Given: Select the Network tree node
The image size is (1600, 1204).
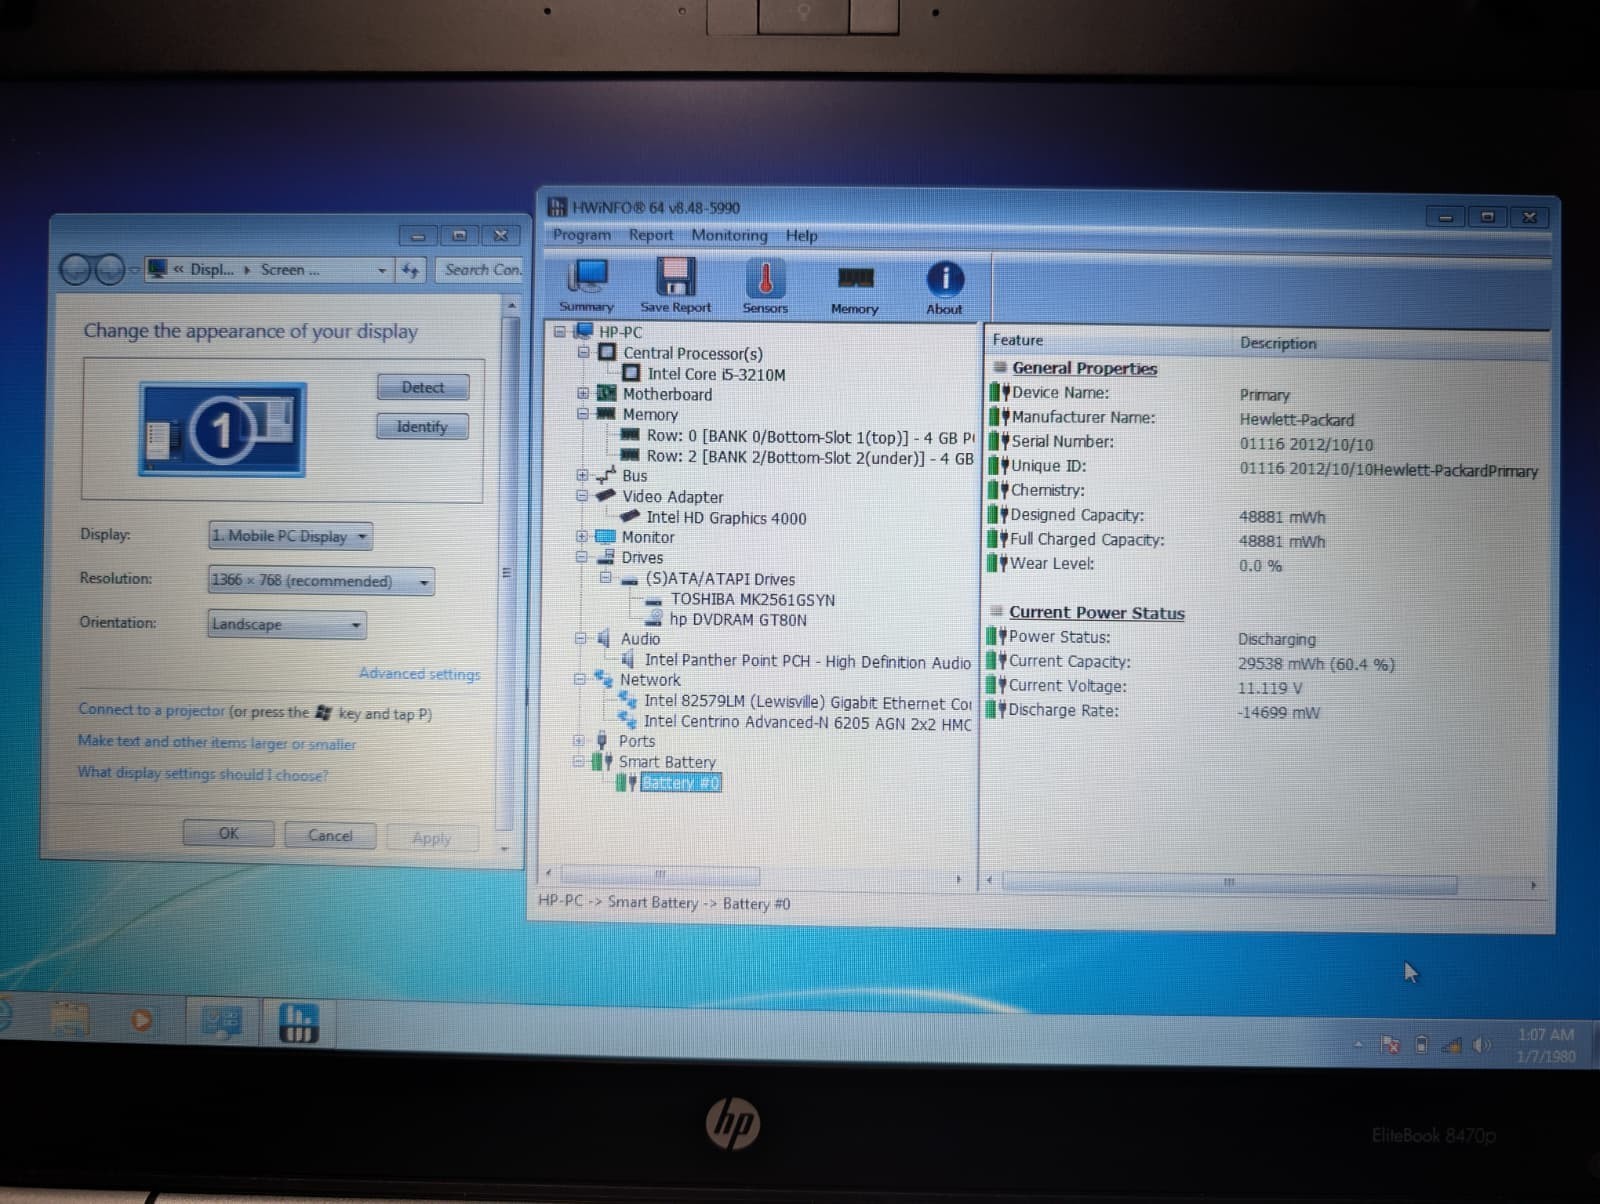Looking at the screenshot, I should click(x=650, y=680).
